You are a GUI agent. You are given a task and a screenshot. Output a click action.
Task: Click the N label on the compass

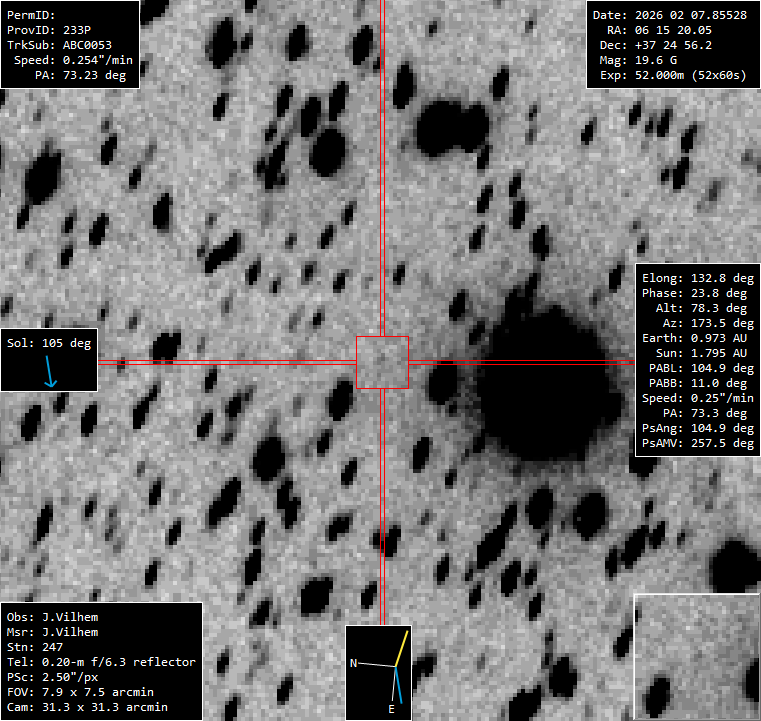click(353, 663)
